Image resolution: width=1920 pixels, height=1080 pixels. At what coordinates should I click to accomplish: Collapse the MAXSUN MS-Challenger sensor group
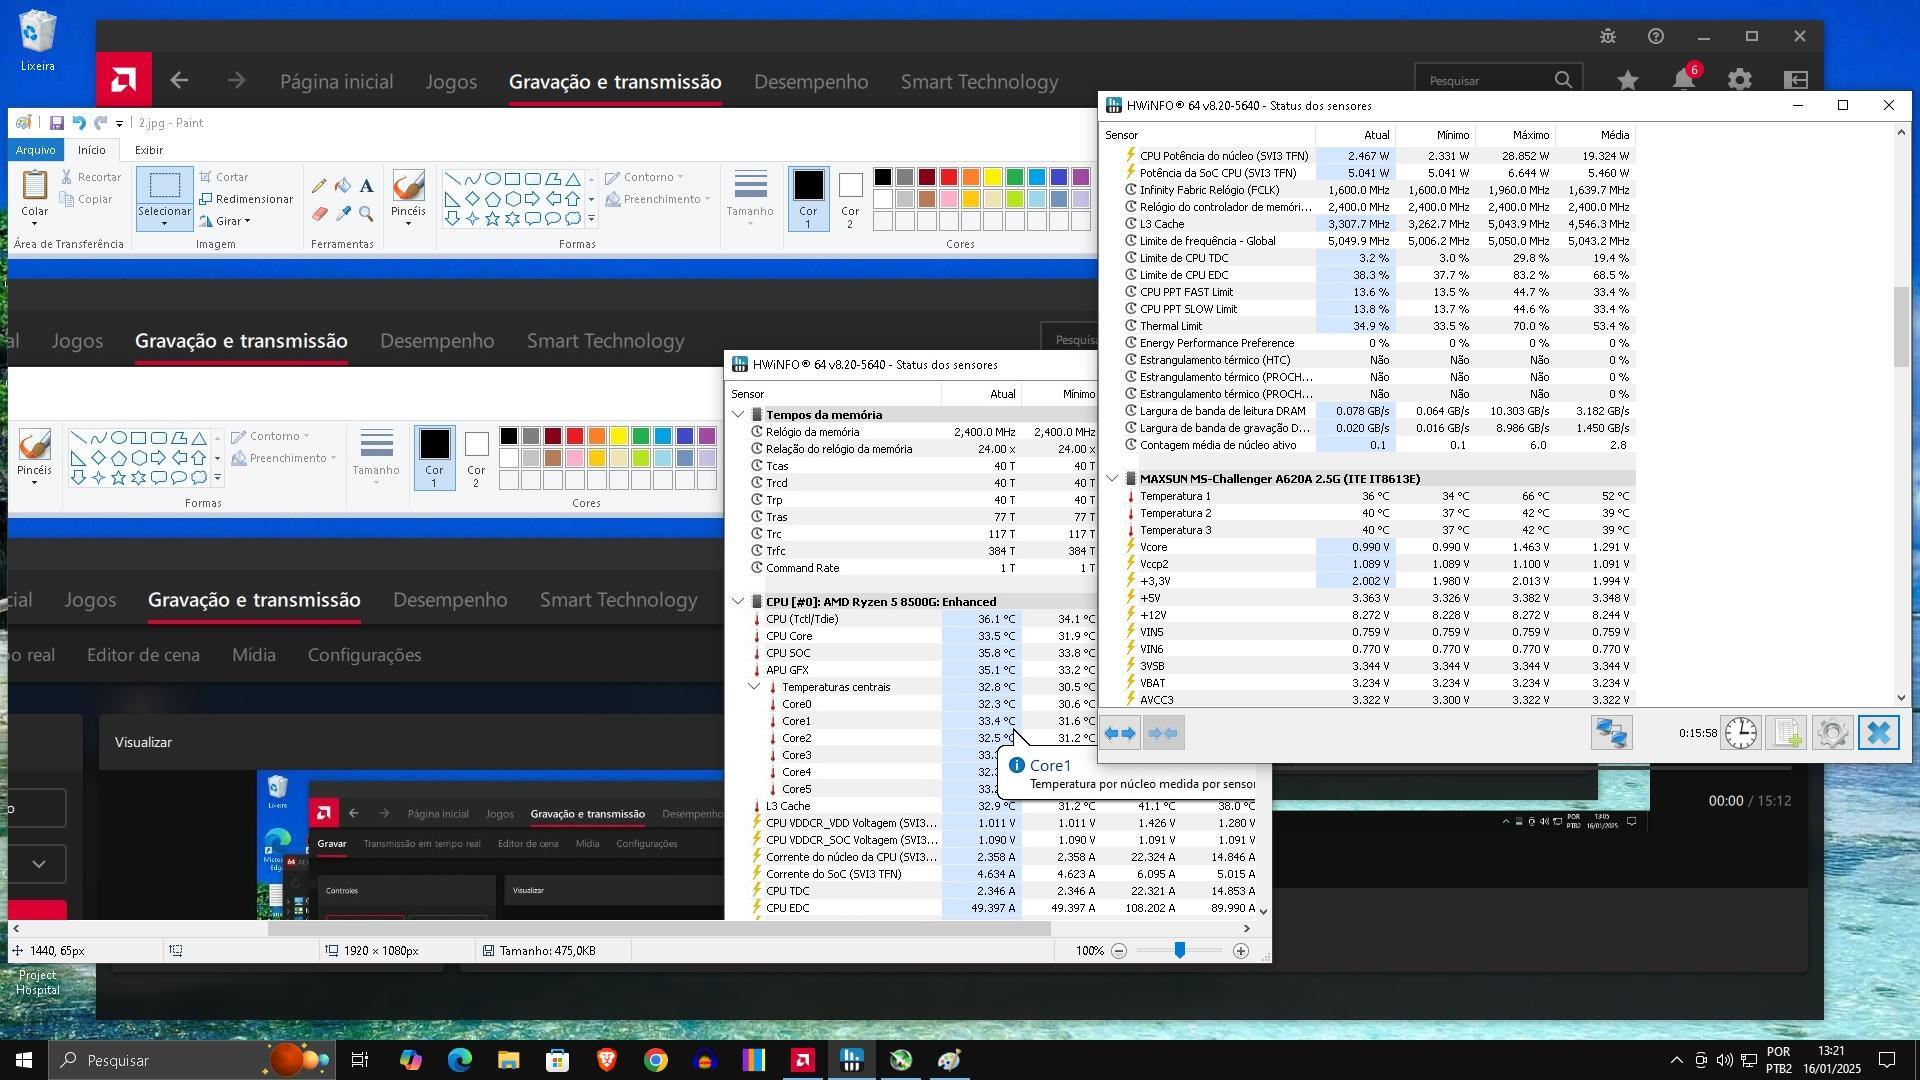point(1112,479)
